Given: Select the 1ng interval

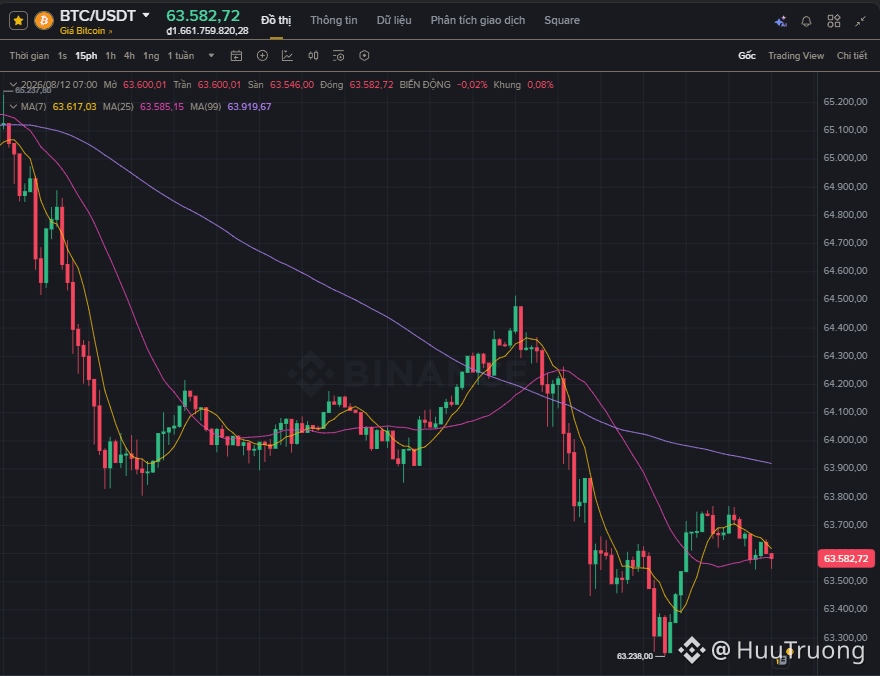Looking at the screenshot, I should [x=151, y=56].
